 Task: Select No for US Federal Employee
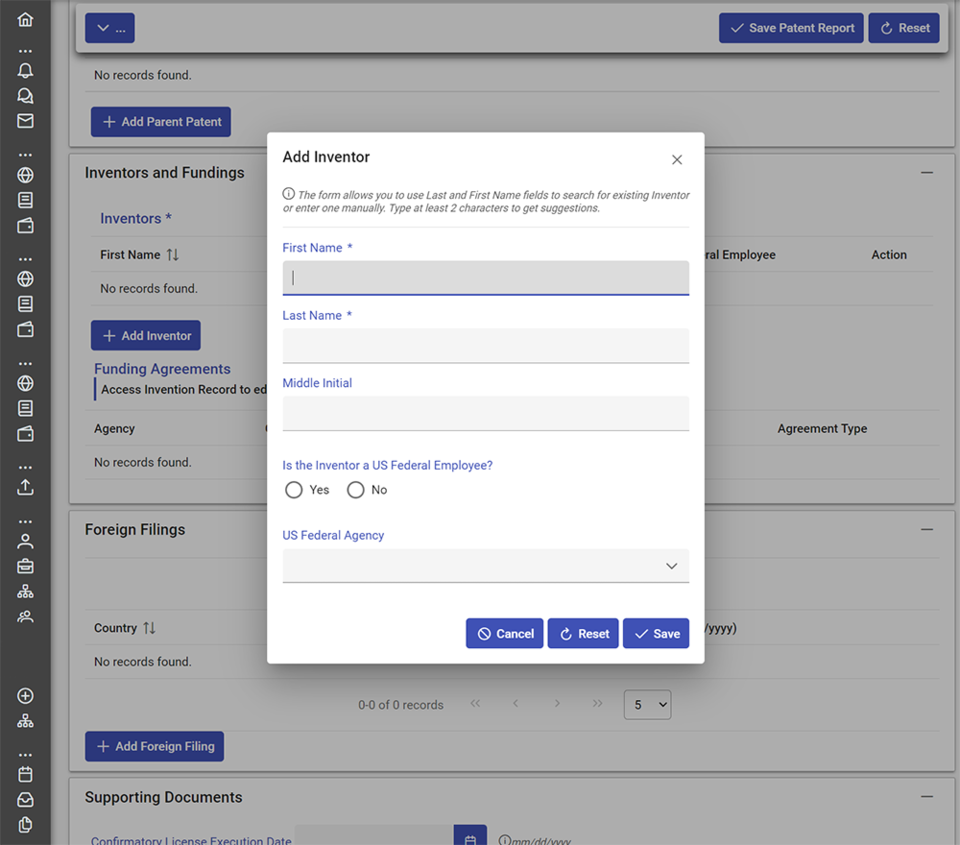[355, 490]
